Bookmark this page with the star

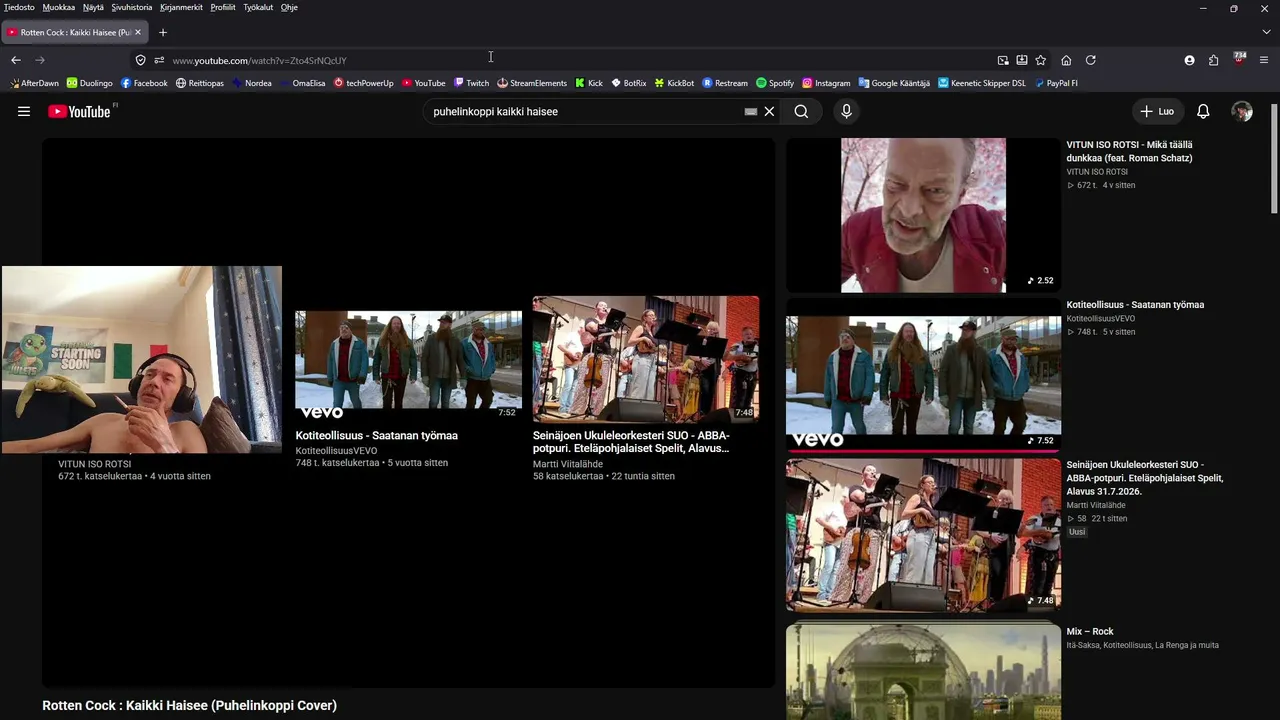[1040, 60]
